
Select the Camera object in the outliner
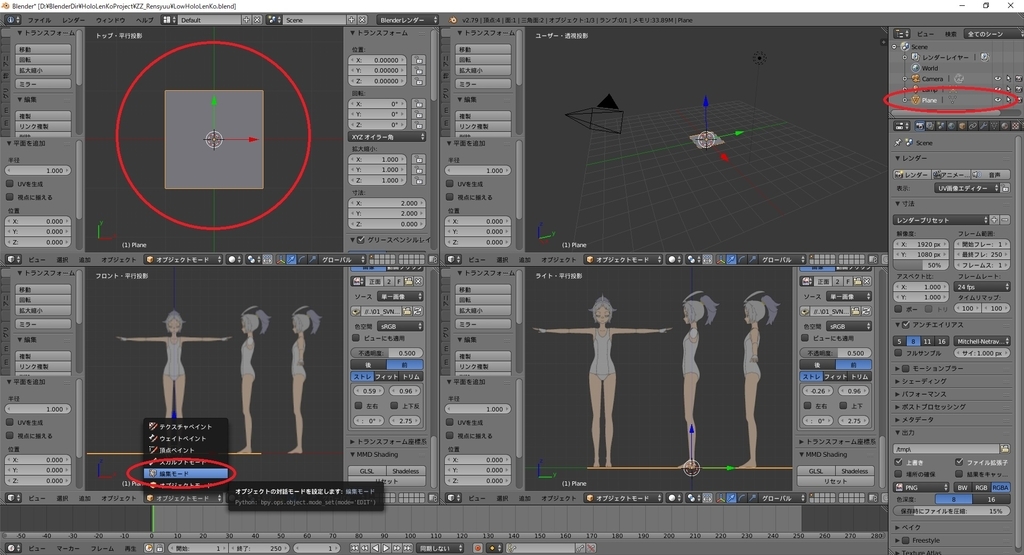point(932,78)
